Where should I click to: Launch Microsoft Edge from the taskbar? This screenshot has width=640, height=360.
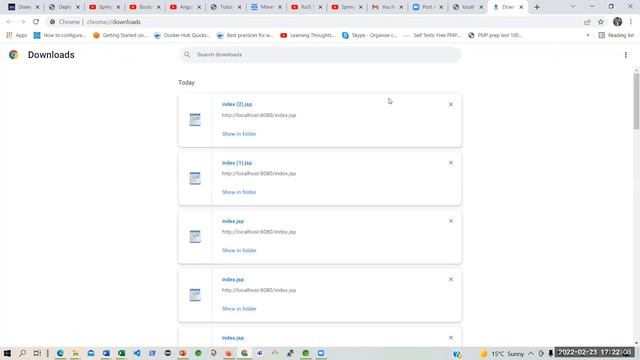tap(60, 353)
